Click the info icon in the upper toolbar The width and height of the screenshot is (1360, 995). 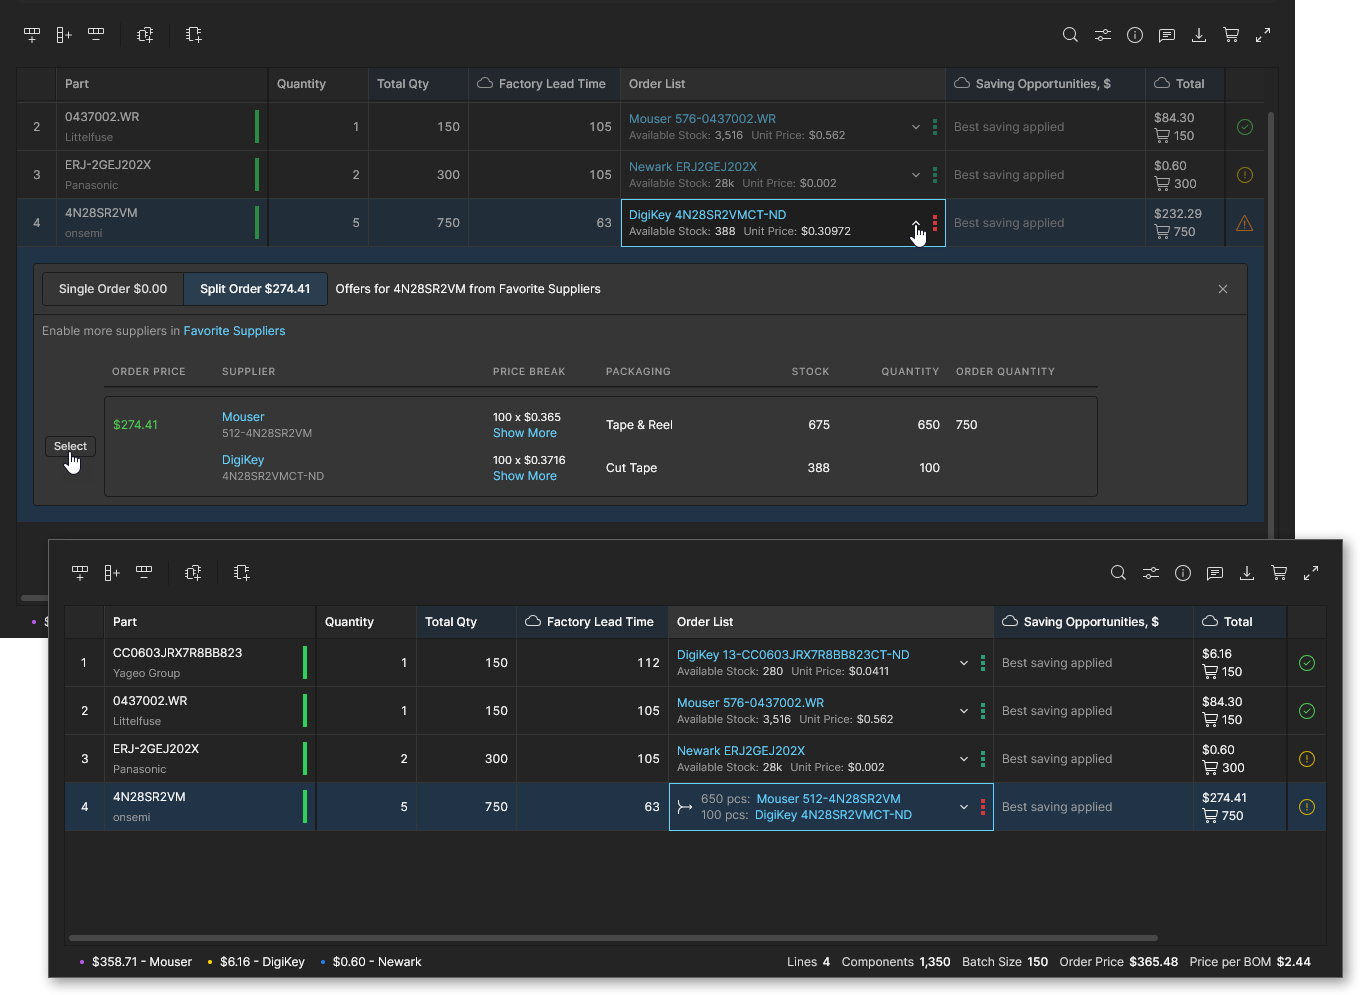tap(1135, 35)
